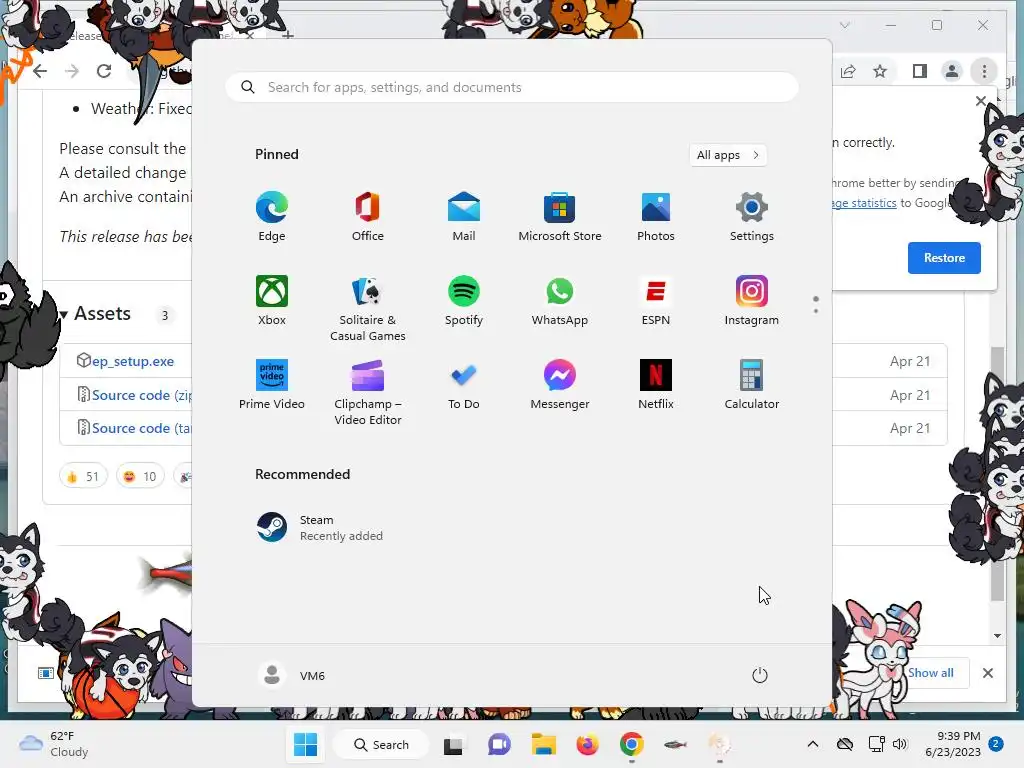This screenshot has width=1024, height=768.
Task: Open Task View on the taskbar
Action: click(x=453, y=744)
